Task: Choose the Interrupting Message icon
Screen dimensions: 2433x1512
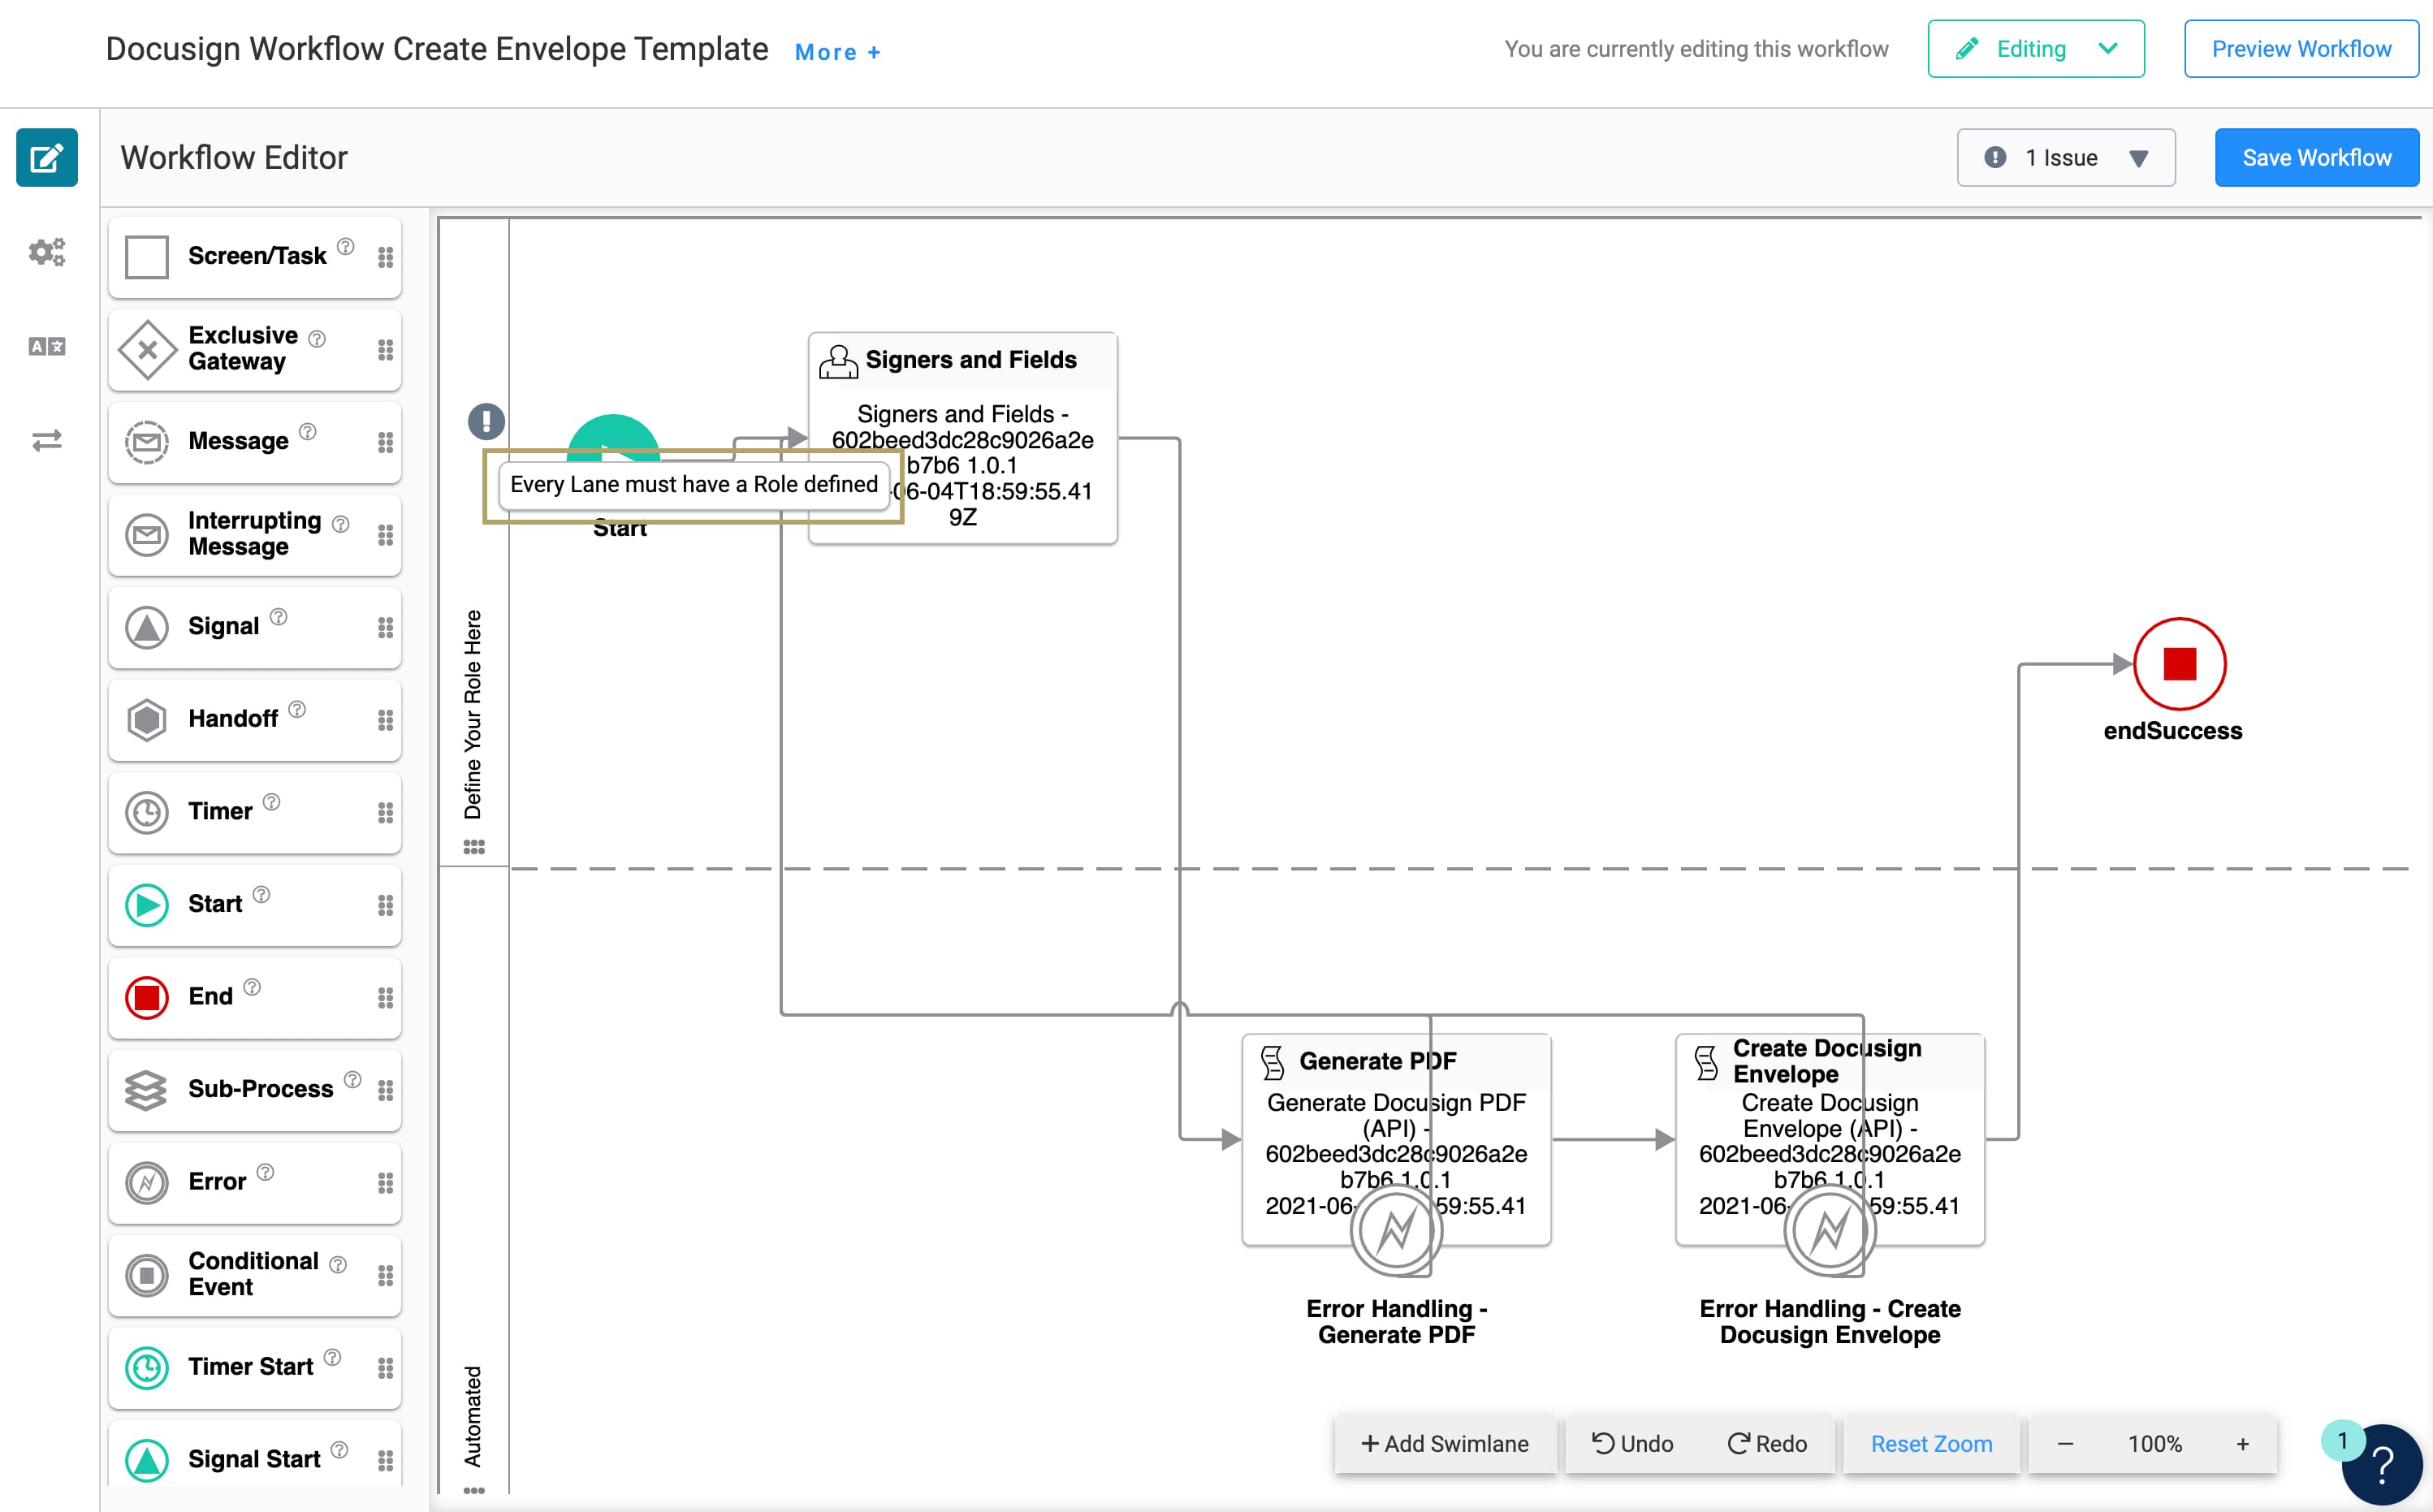Action: pos(147,535)
